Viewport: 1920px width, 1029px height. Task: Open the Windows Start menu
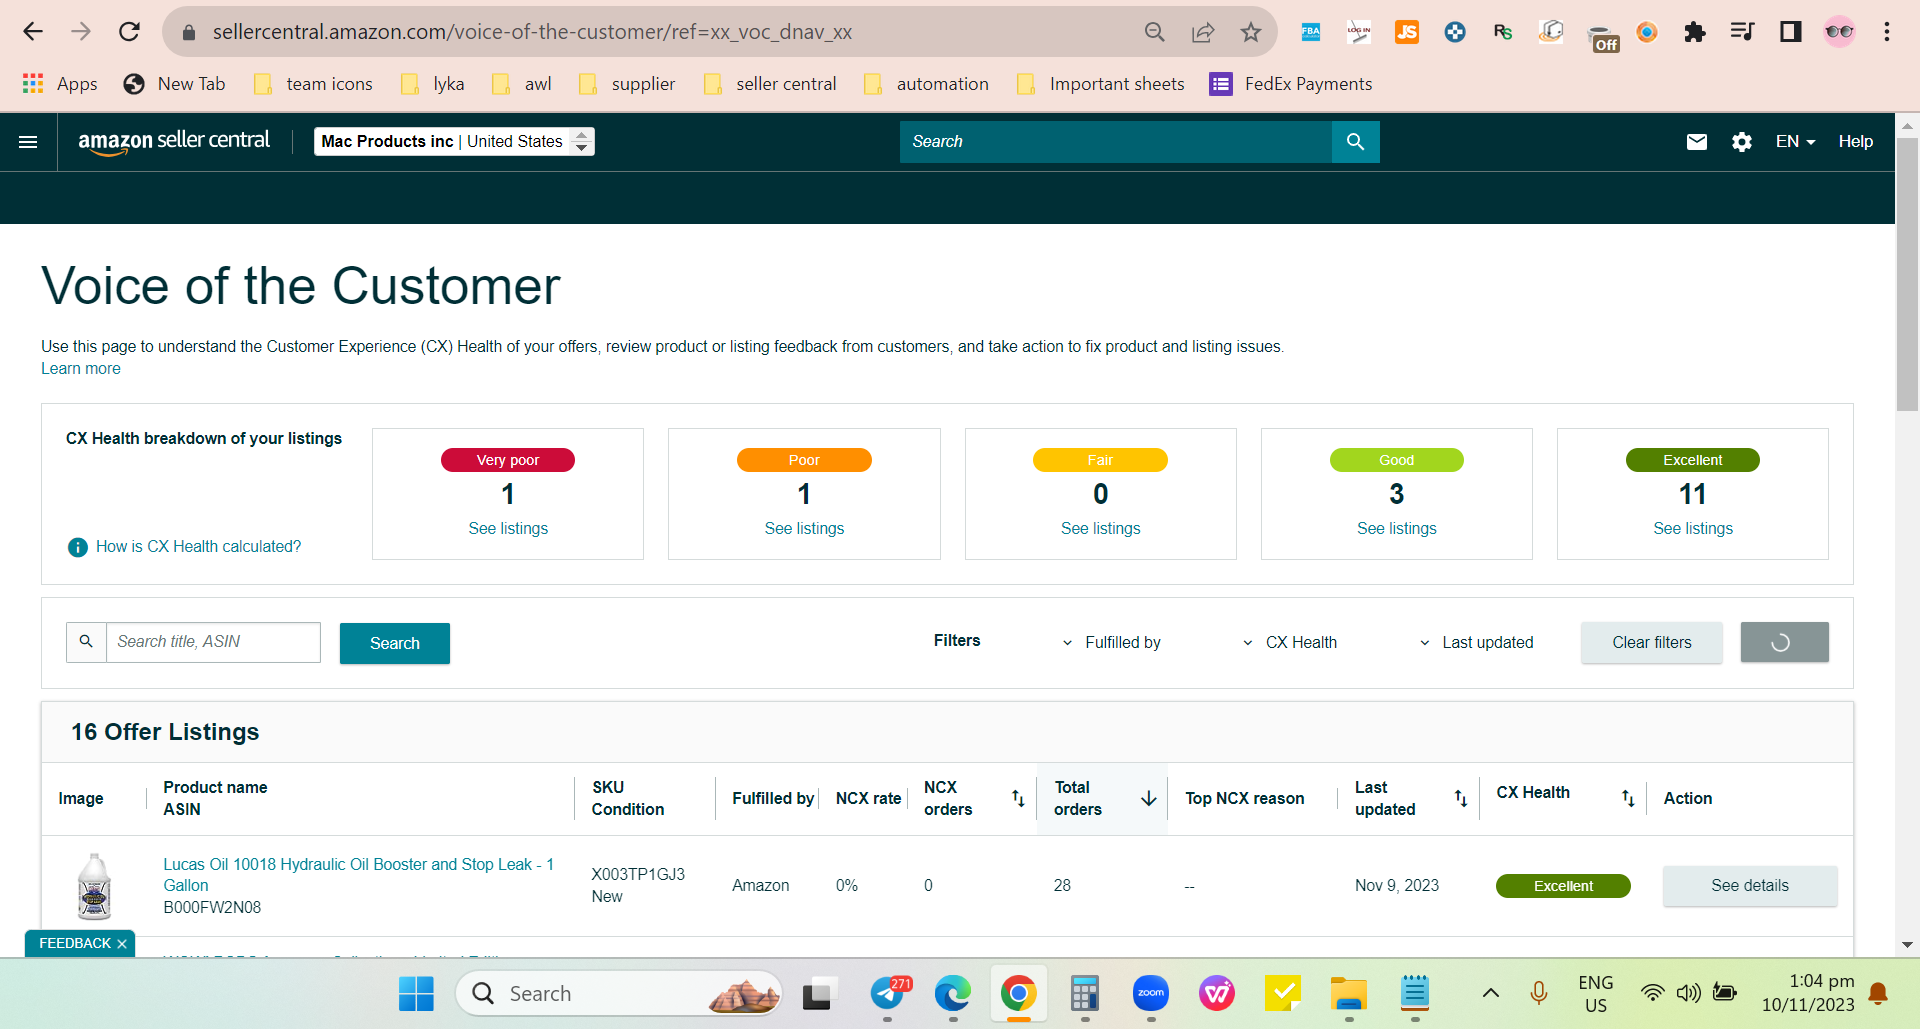click(x=416, y=994)
